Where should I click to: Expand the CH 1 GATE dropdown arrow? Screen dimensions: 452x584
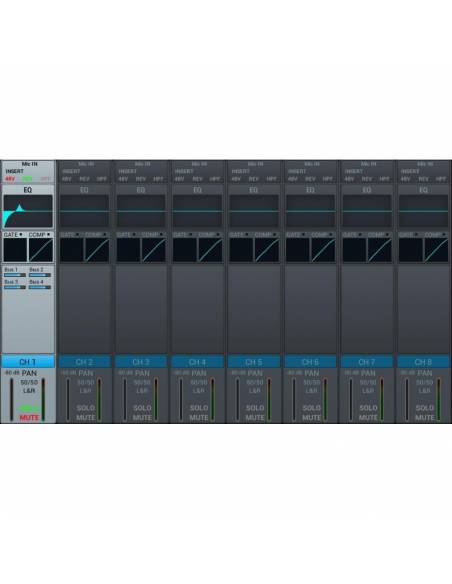[21, 235]
